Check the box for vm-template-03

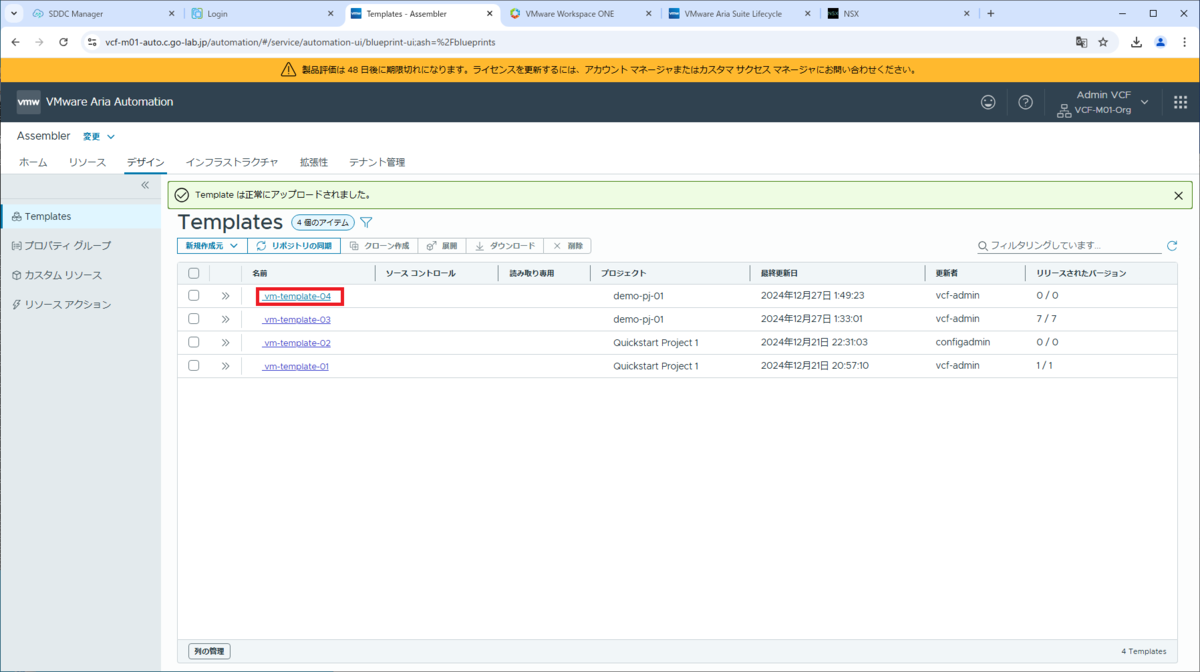click(194, 319)
